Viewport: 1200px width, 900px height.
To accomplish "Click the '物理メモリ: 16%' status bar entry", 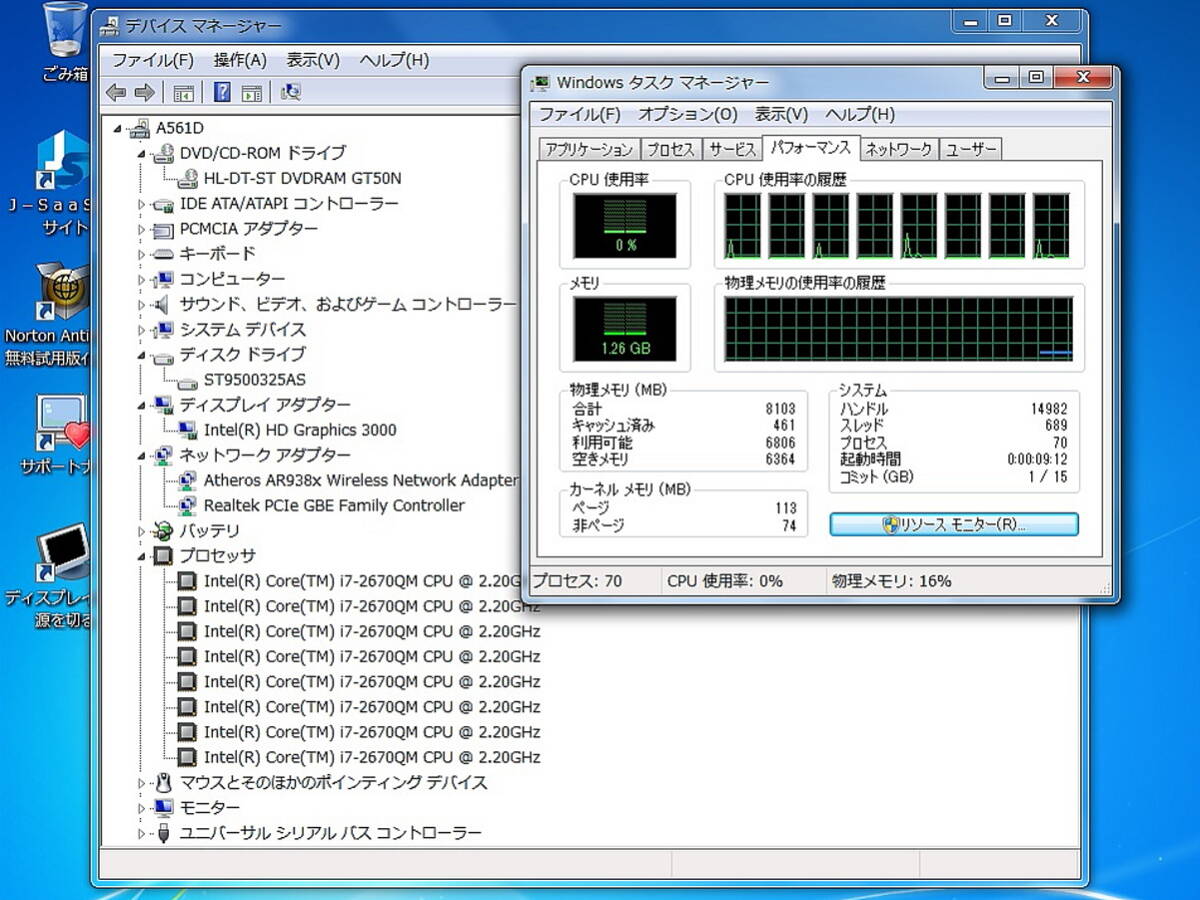I will [891, 581].
